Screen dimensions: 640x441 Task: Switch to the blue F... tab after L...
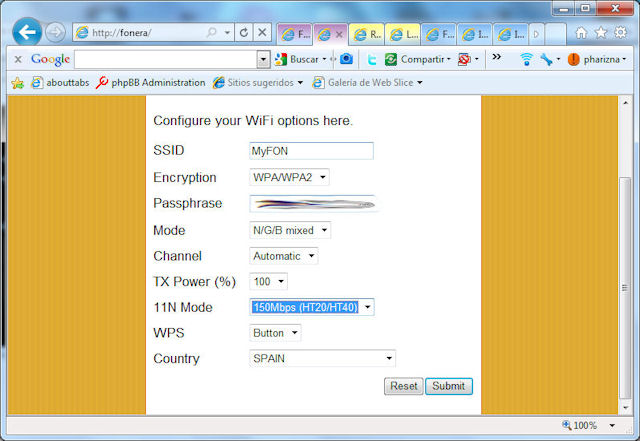pos(439,34)
